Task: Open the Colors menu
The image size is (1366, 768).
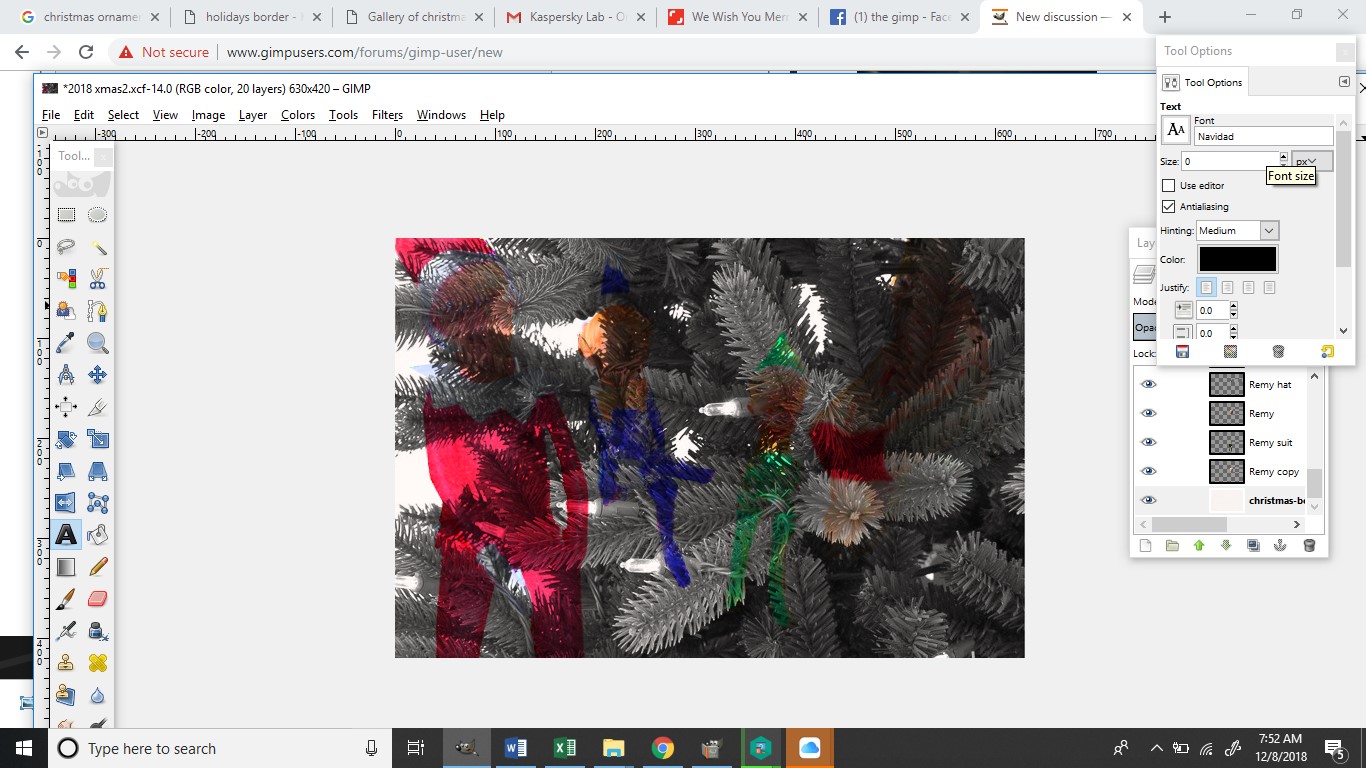Action: tap(298, 115)
